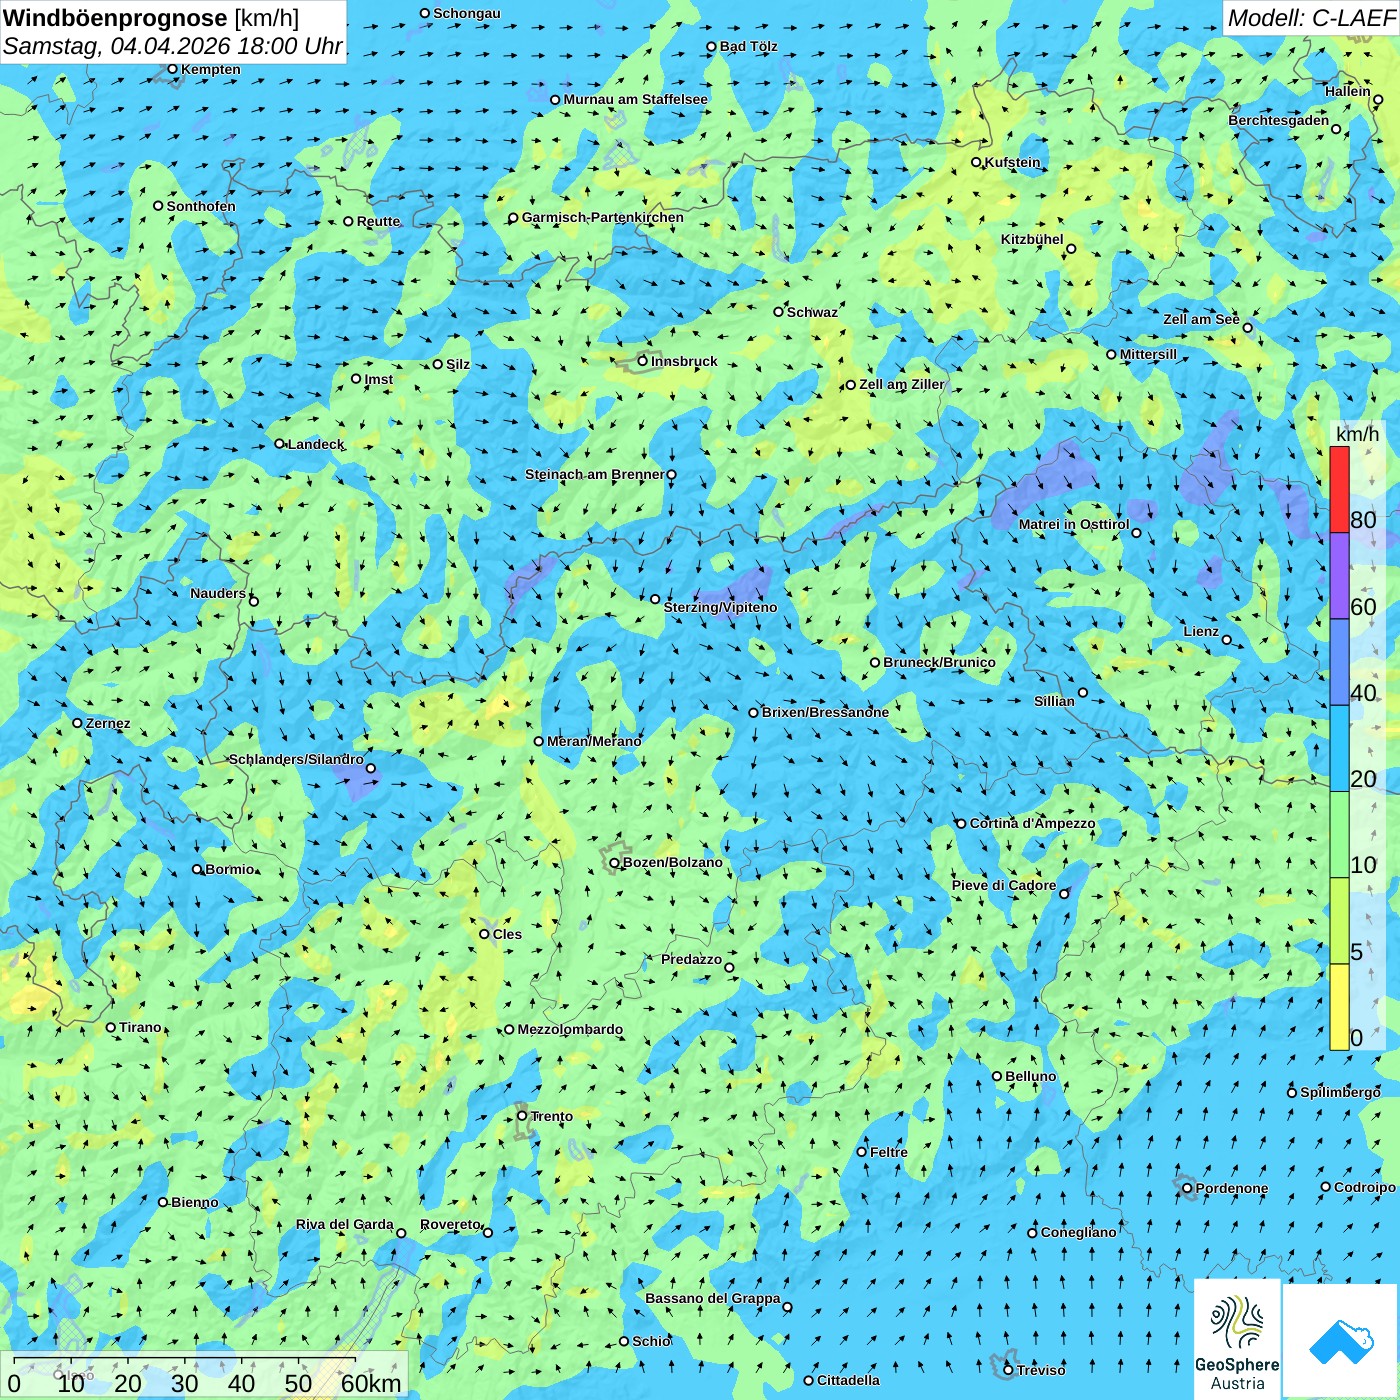Click the Nauders label

[218, 593]
